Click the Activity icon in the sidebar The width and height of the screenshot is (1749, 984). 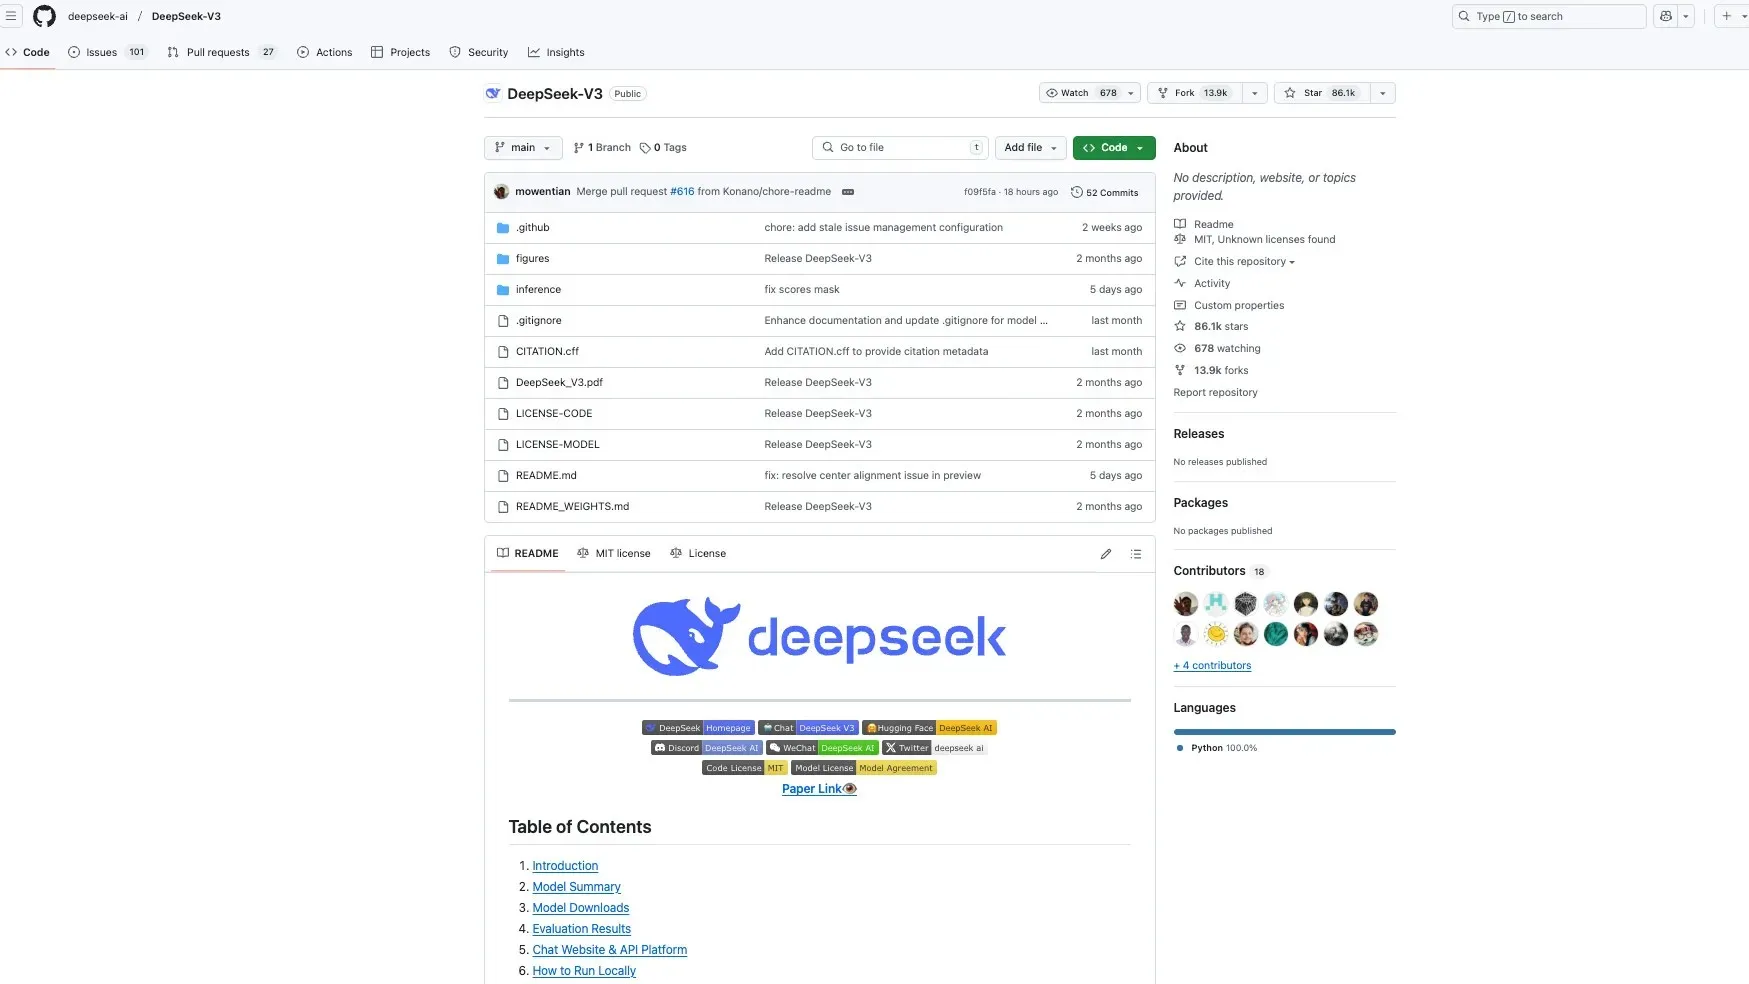coord(1181,283)
